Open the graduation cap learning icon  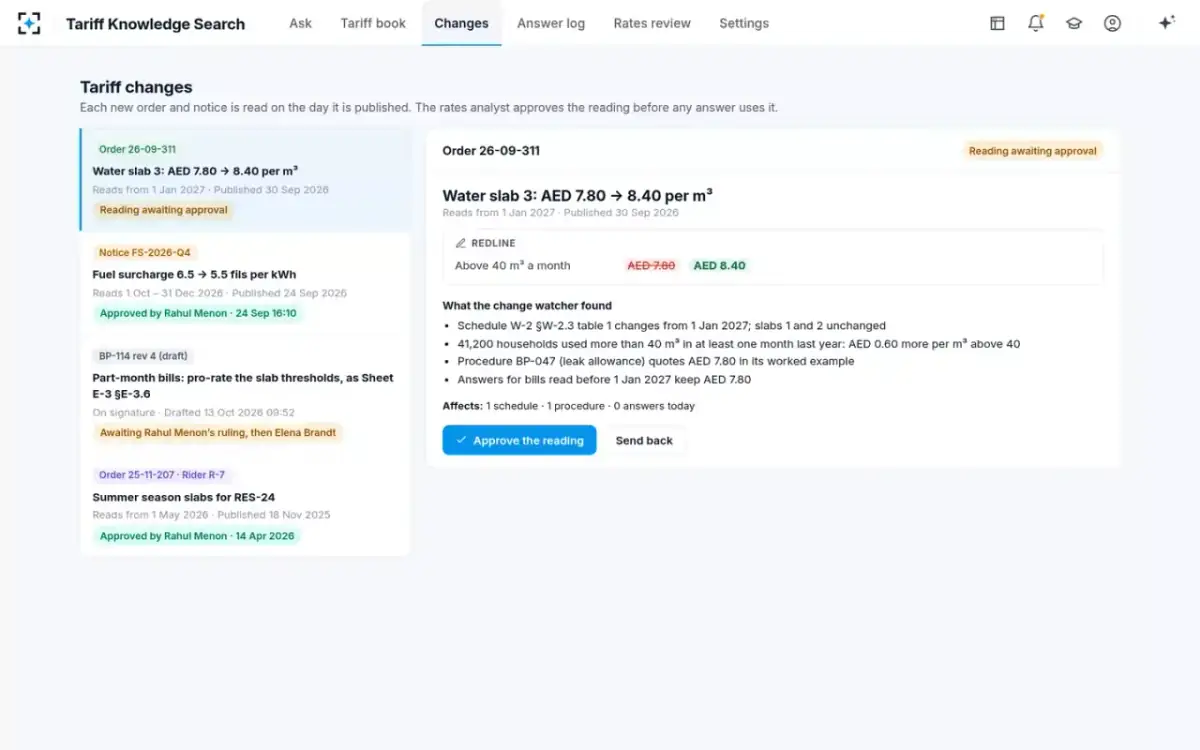[1074, 23]
